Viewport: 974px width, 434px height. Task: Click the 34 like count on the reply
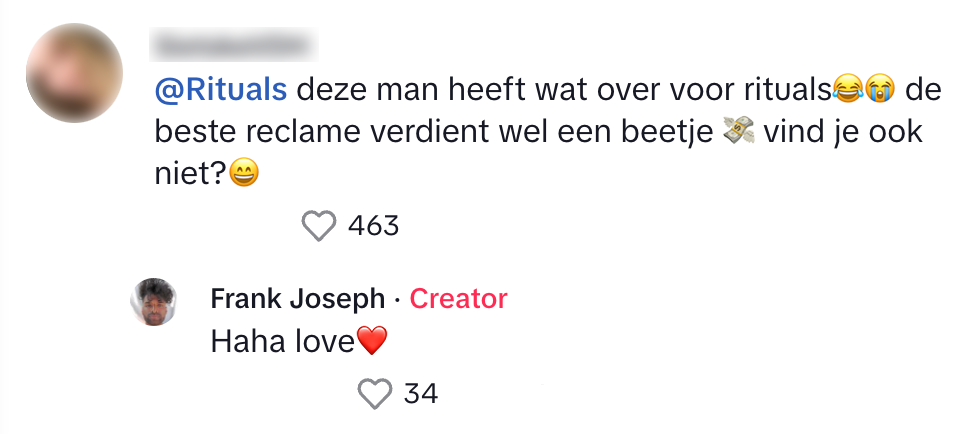coord(421,394)
